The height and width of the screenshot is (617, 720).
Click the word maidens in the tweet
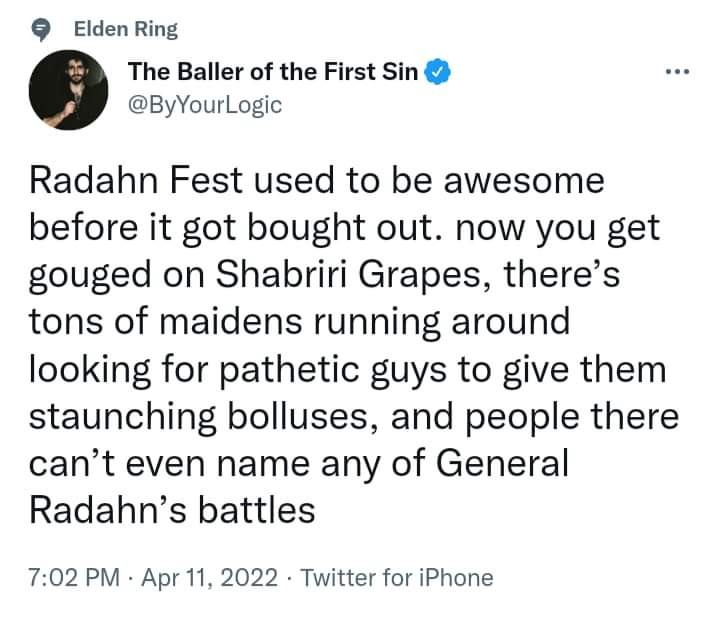pos(231,321)
